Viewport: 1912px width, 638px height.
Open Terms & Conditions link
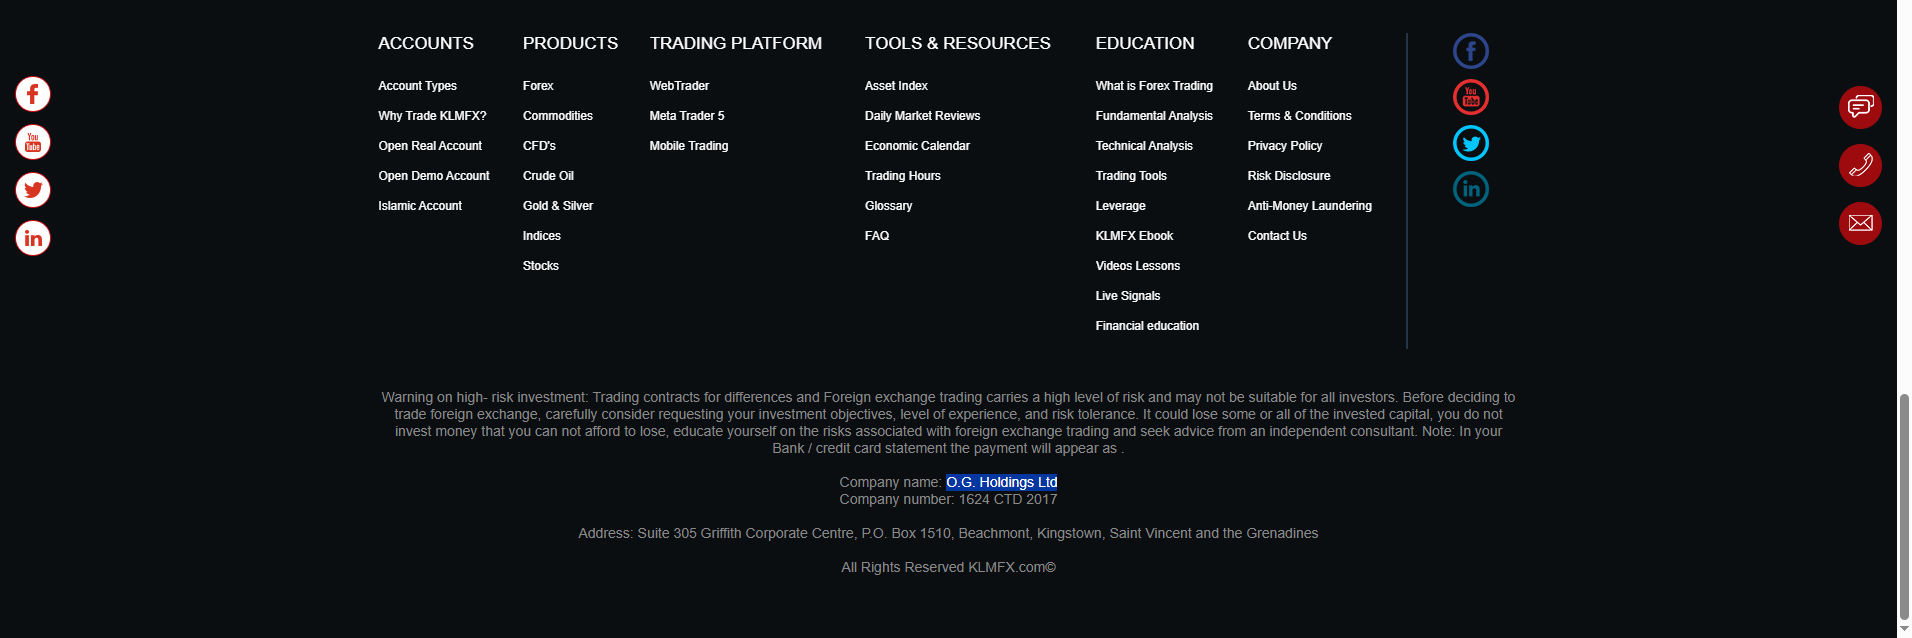[x=1300, y=116]
